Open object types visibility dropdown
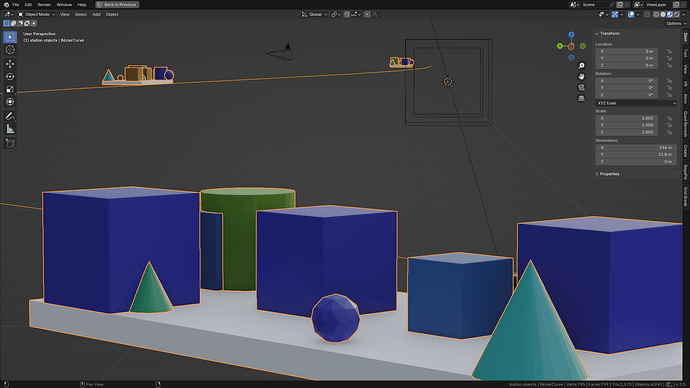 603,15
